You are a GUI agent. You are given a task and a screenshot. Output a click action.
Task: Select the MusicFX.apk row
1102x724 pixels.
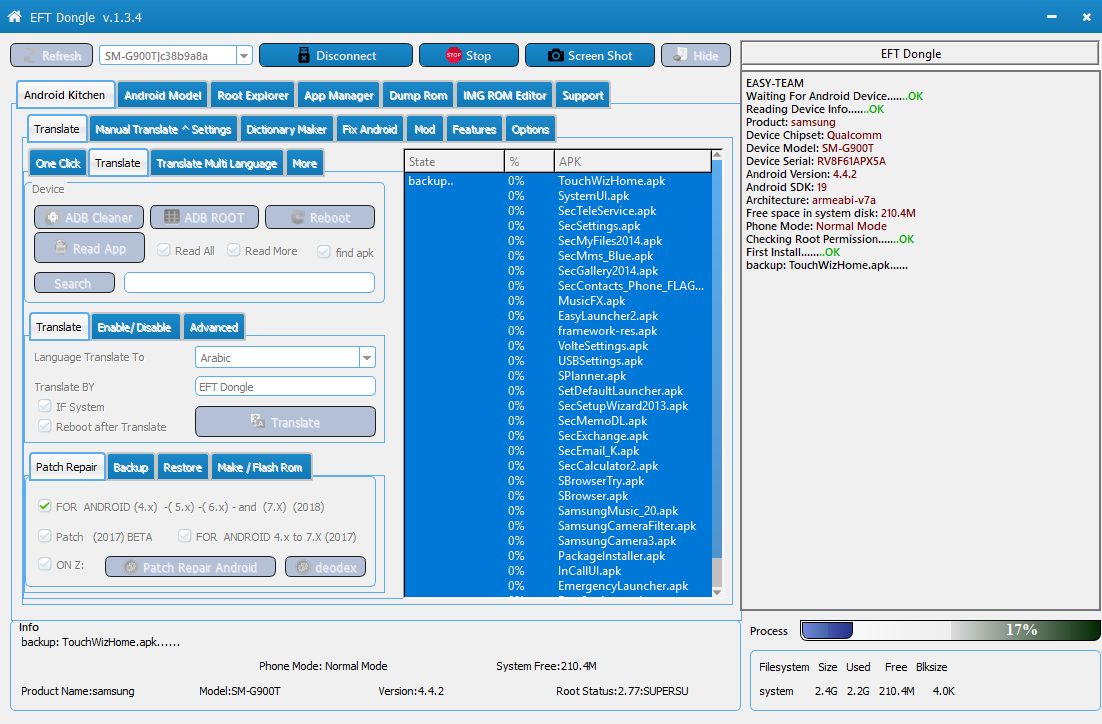(558, 301)
